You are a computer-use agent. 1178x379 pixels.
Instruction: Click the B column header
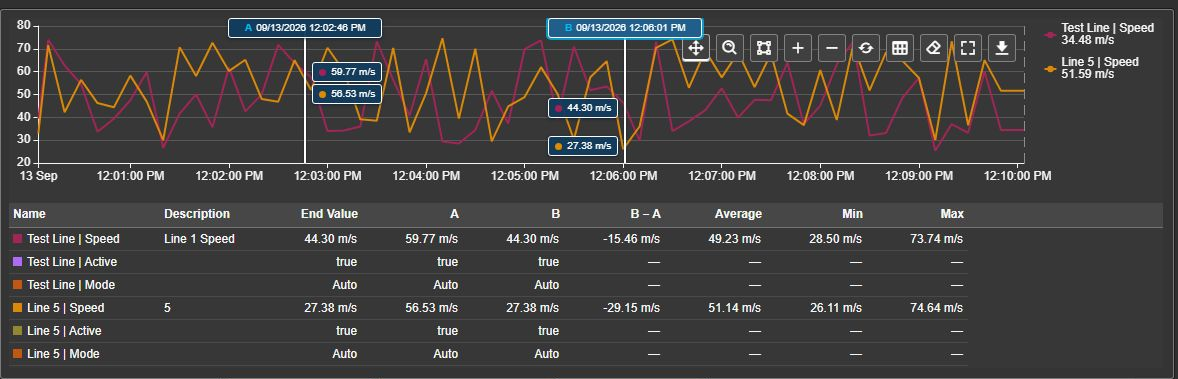click(556, 214)
